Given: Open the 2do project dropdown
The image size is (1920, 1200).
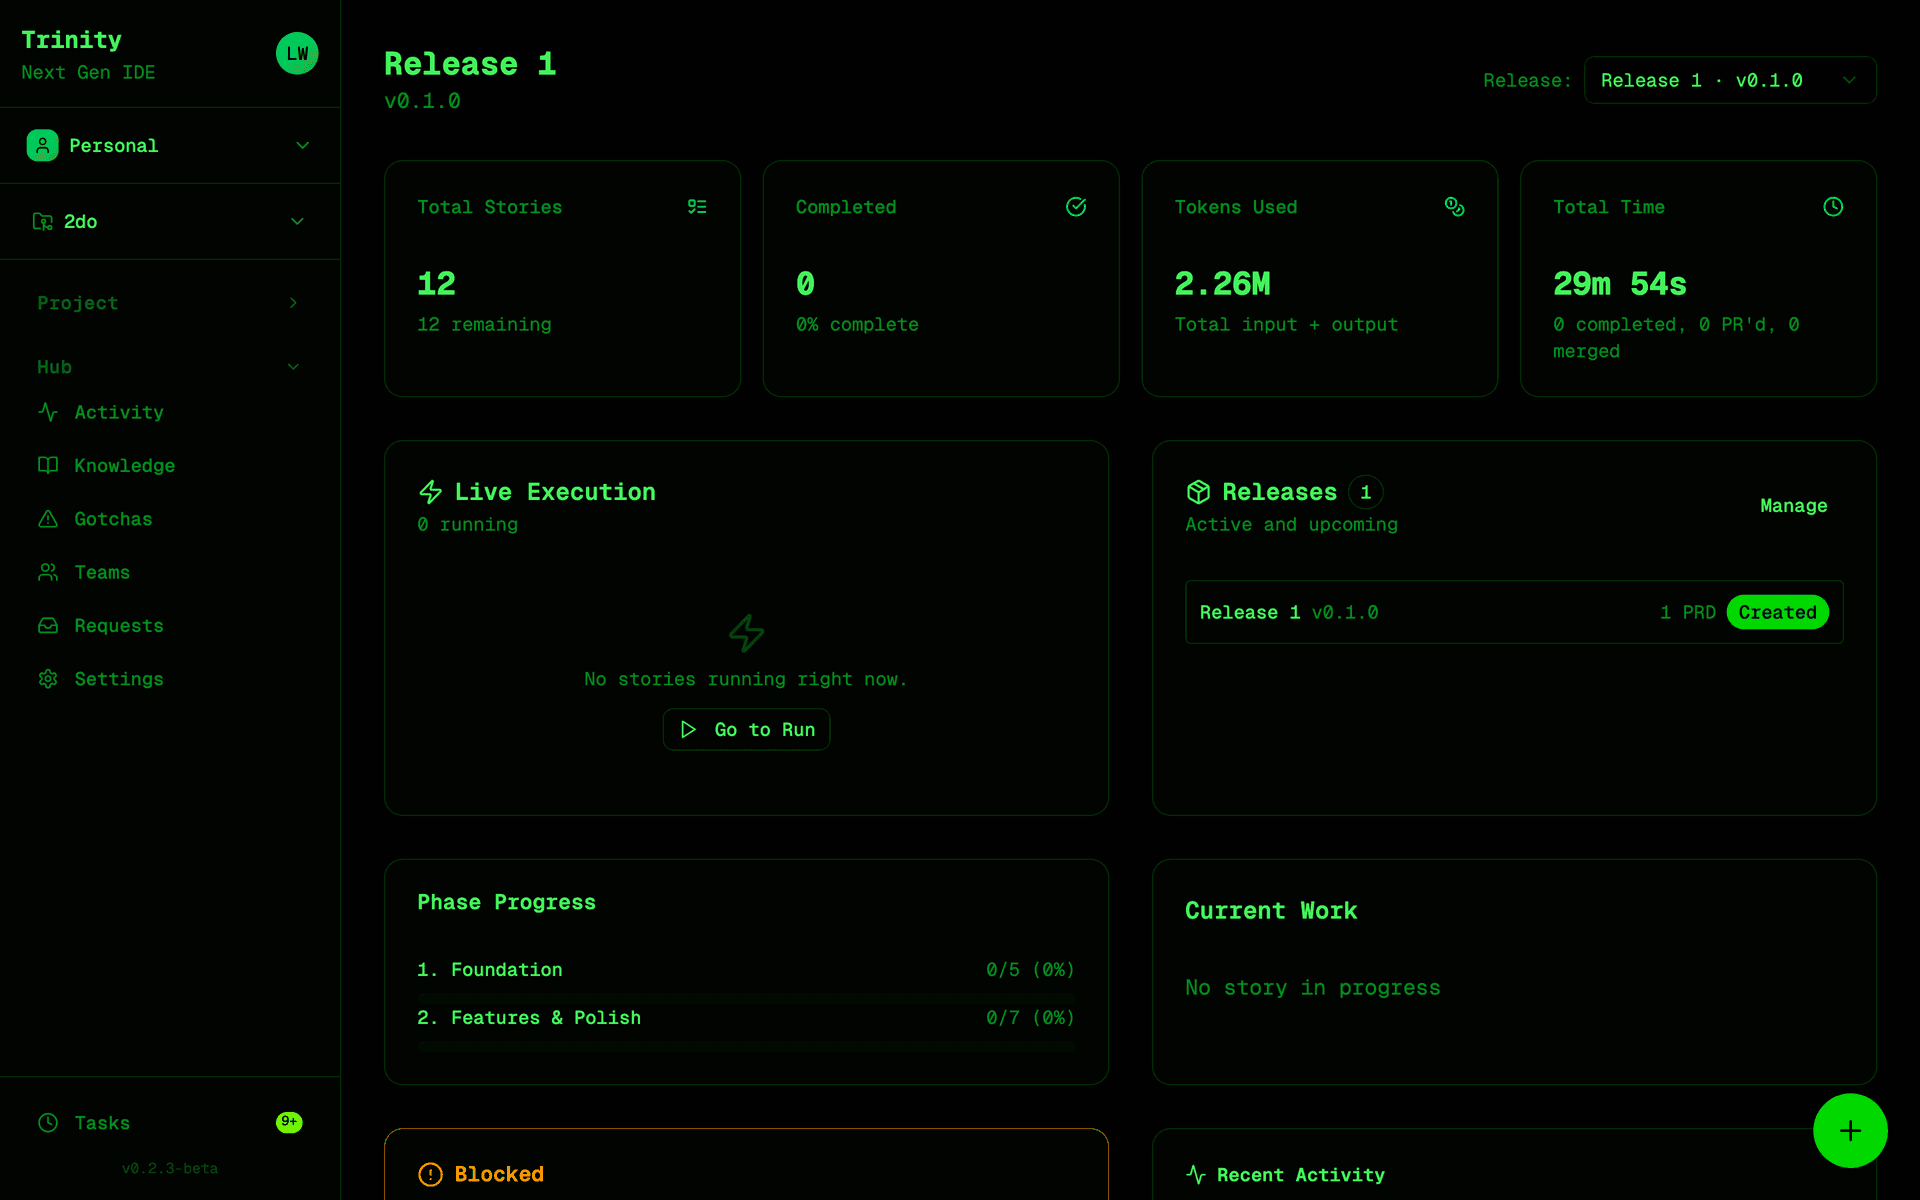Looking at the screenshot, I should click(x=170, y=221).
